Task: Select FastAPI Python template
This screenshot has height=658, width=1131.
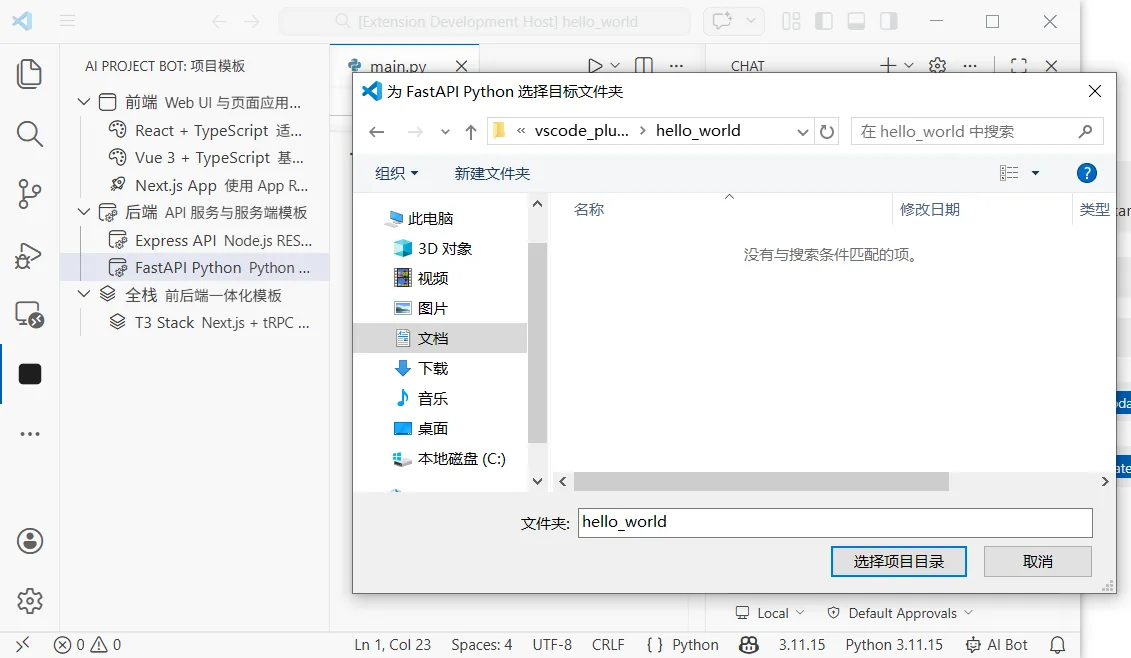Action: (x=195, y=268)
